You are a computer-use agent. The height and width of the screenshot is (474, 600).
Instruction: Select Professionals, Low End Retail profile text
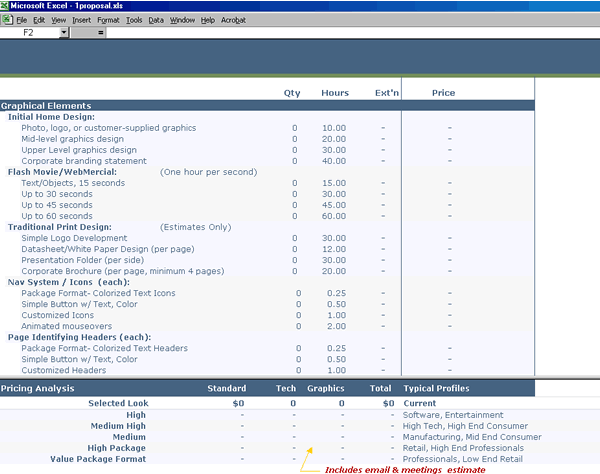point(463,459)
